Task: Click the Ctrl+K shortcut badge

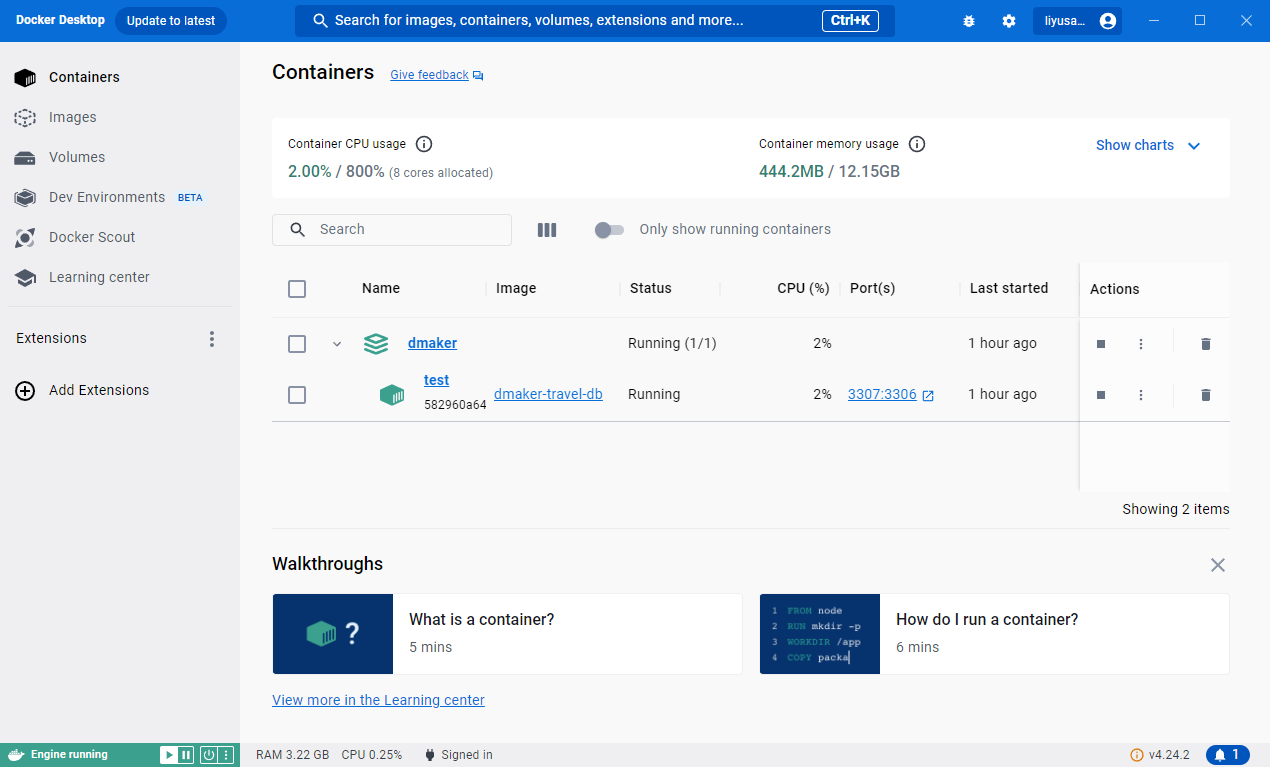Action: pos(850,20)
